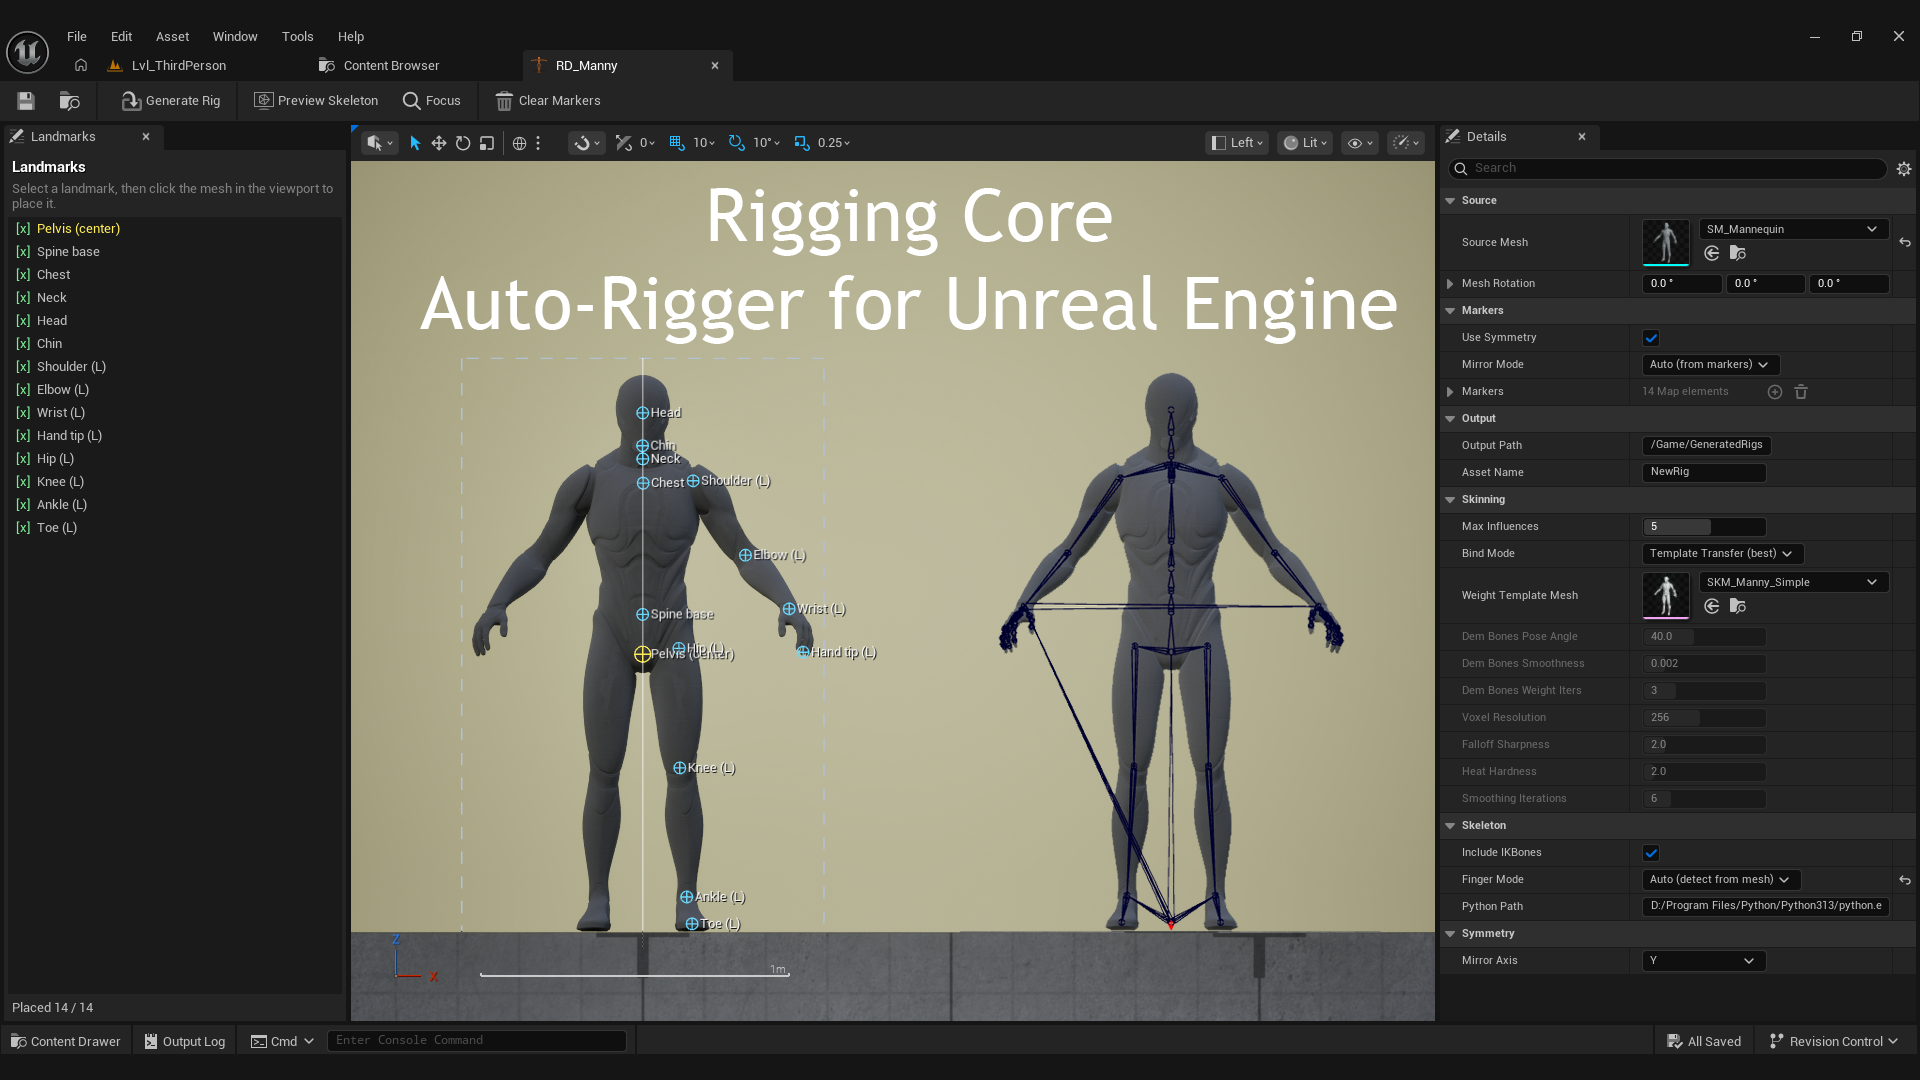Open the Show flags eye dropdown
The height and width of the screenshot is (1080, 1920).
point(1360,143)
